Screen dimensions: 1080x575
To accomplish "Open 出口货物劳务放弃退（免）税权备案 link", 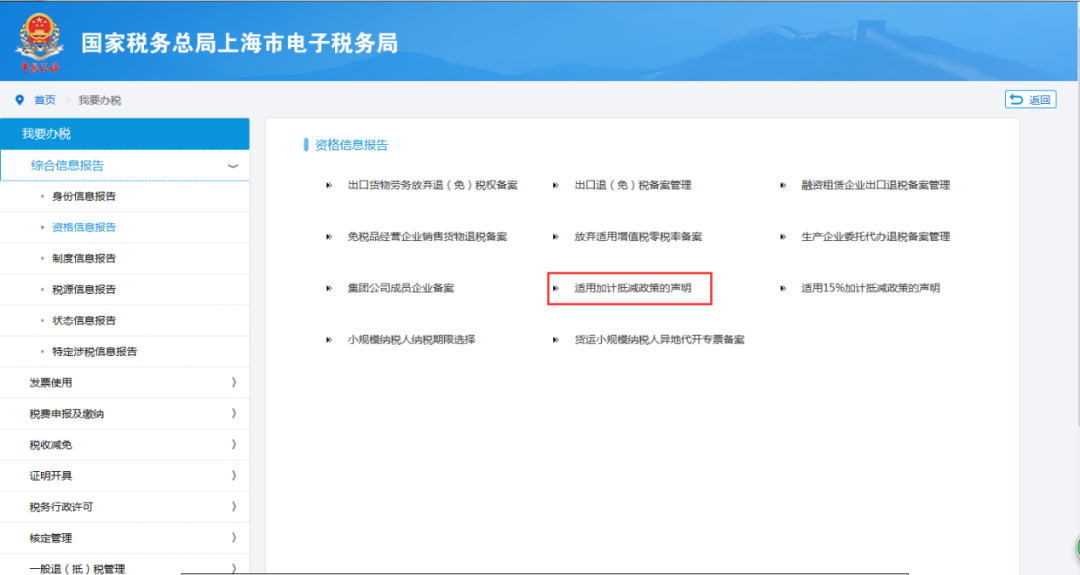I will [x=433, y=185].
